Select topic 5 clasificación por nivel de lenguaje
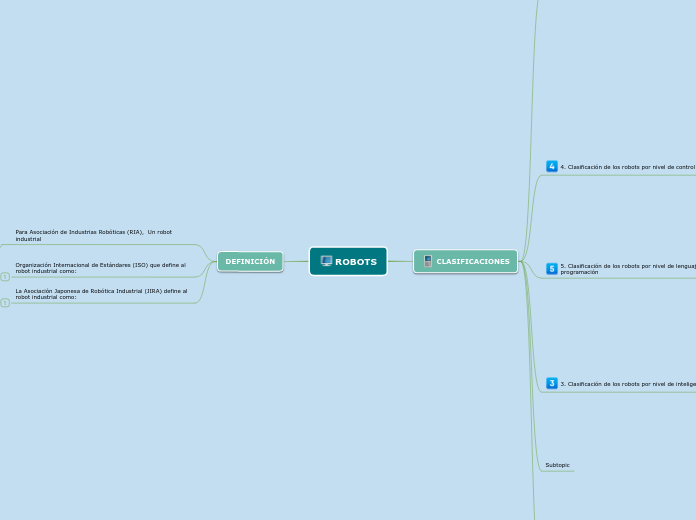The image size is (696, 520). coord(627,268)
